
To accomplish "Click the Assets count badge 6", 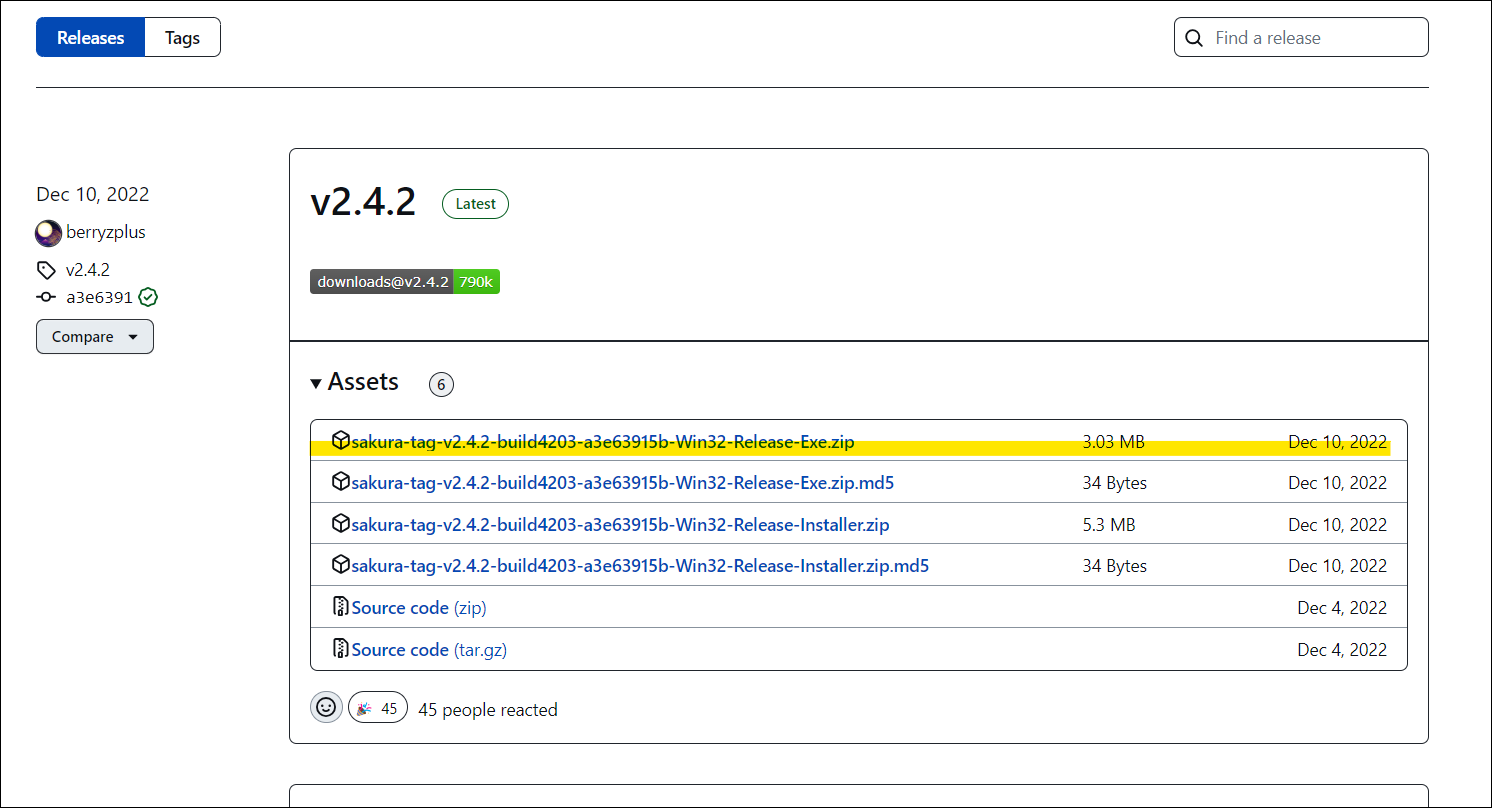I will (441, 384).
